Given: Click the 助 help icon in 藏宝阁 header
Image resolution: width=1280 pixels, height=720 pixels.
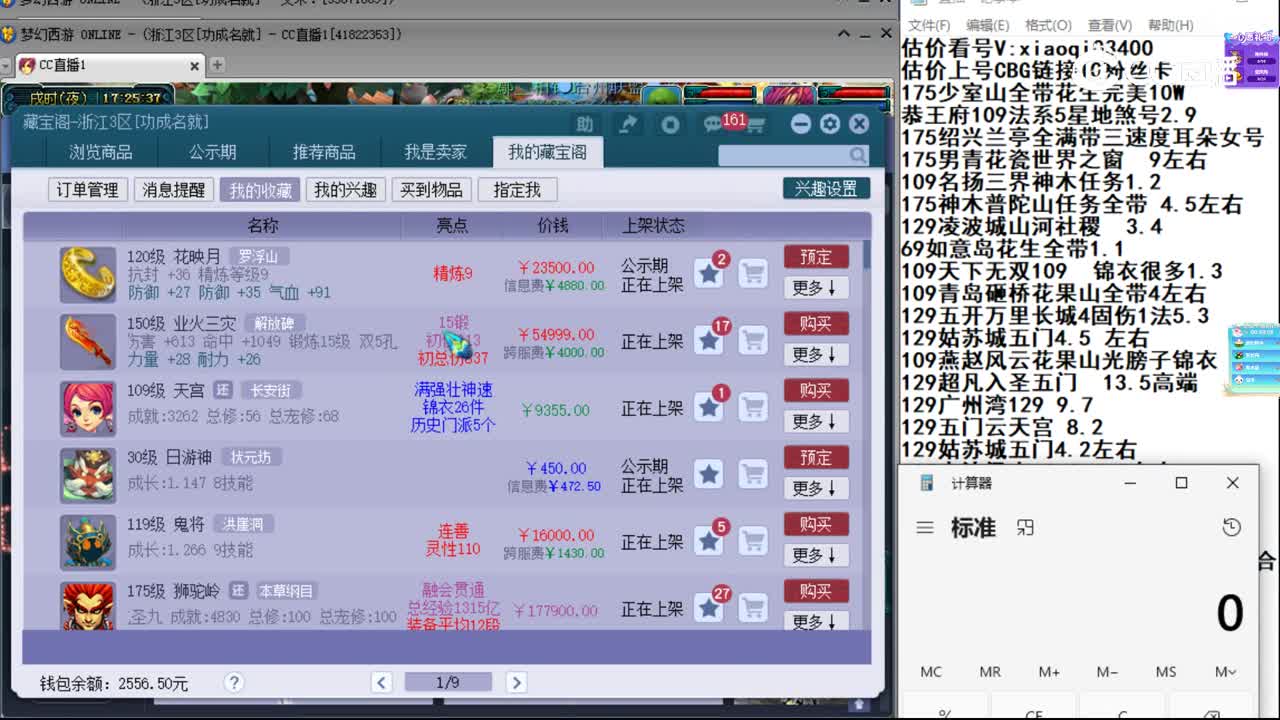Looking at the screenshot, I should (586, 124).
